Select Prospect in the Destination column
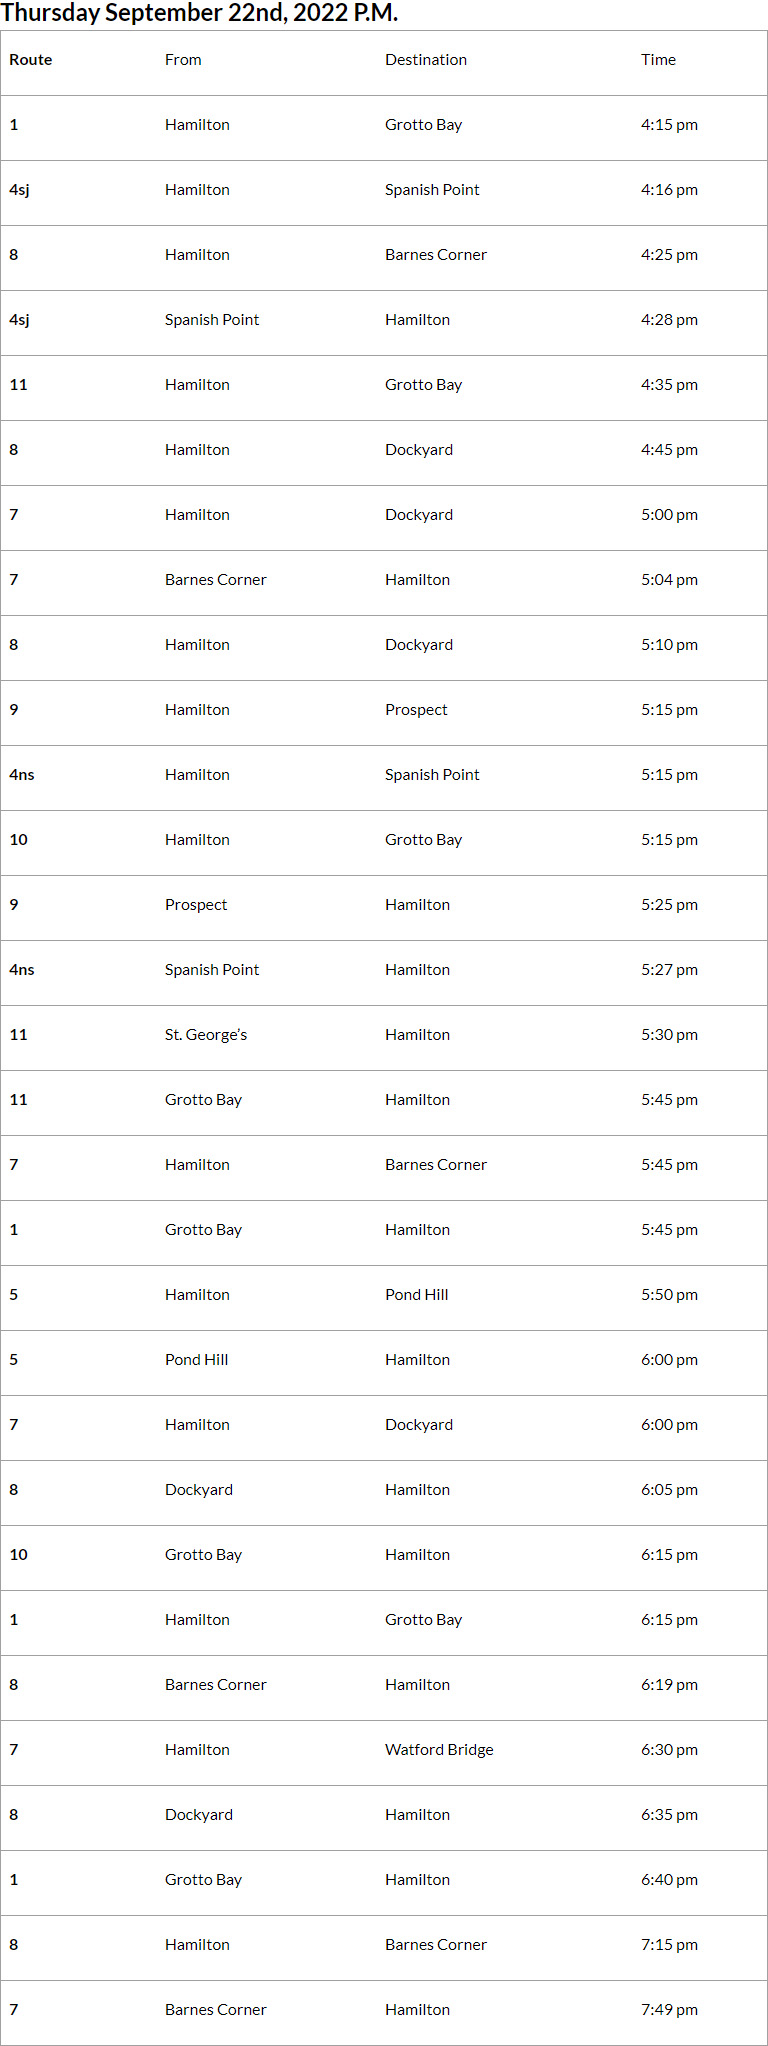The width and height of the screenshot is (768, 2046). tap(416, 710)
